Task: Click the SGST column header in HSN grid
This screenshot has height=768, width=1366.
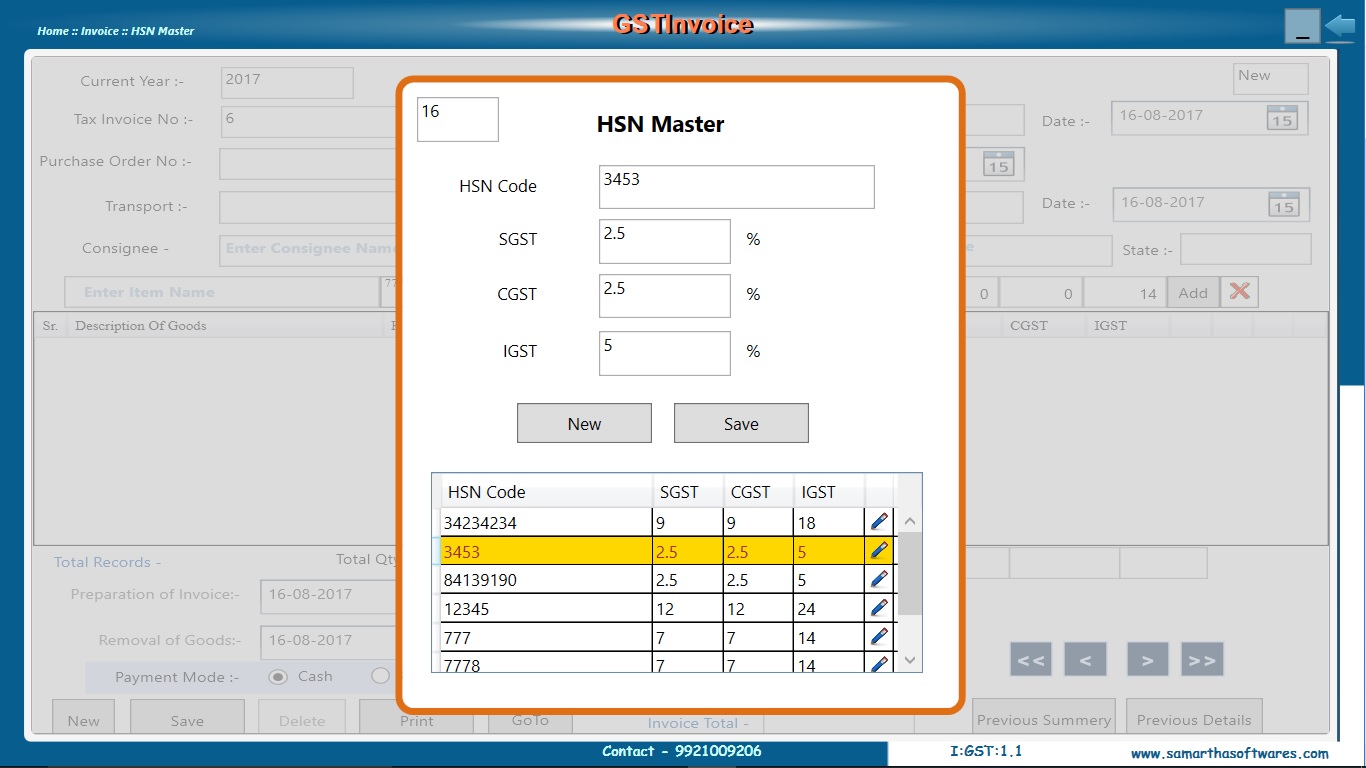Action: pyautogui.click(x=688, y=491)
